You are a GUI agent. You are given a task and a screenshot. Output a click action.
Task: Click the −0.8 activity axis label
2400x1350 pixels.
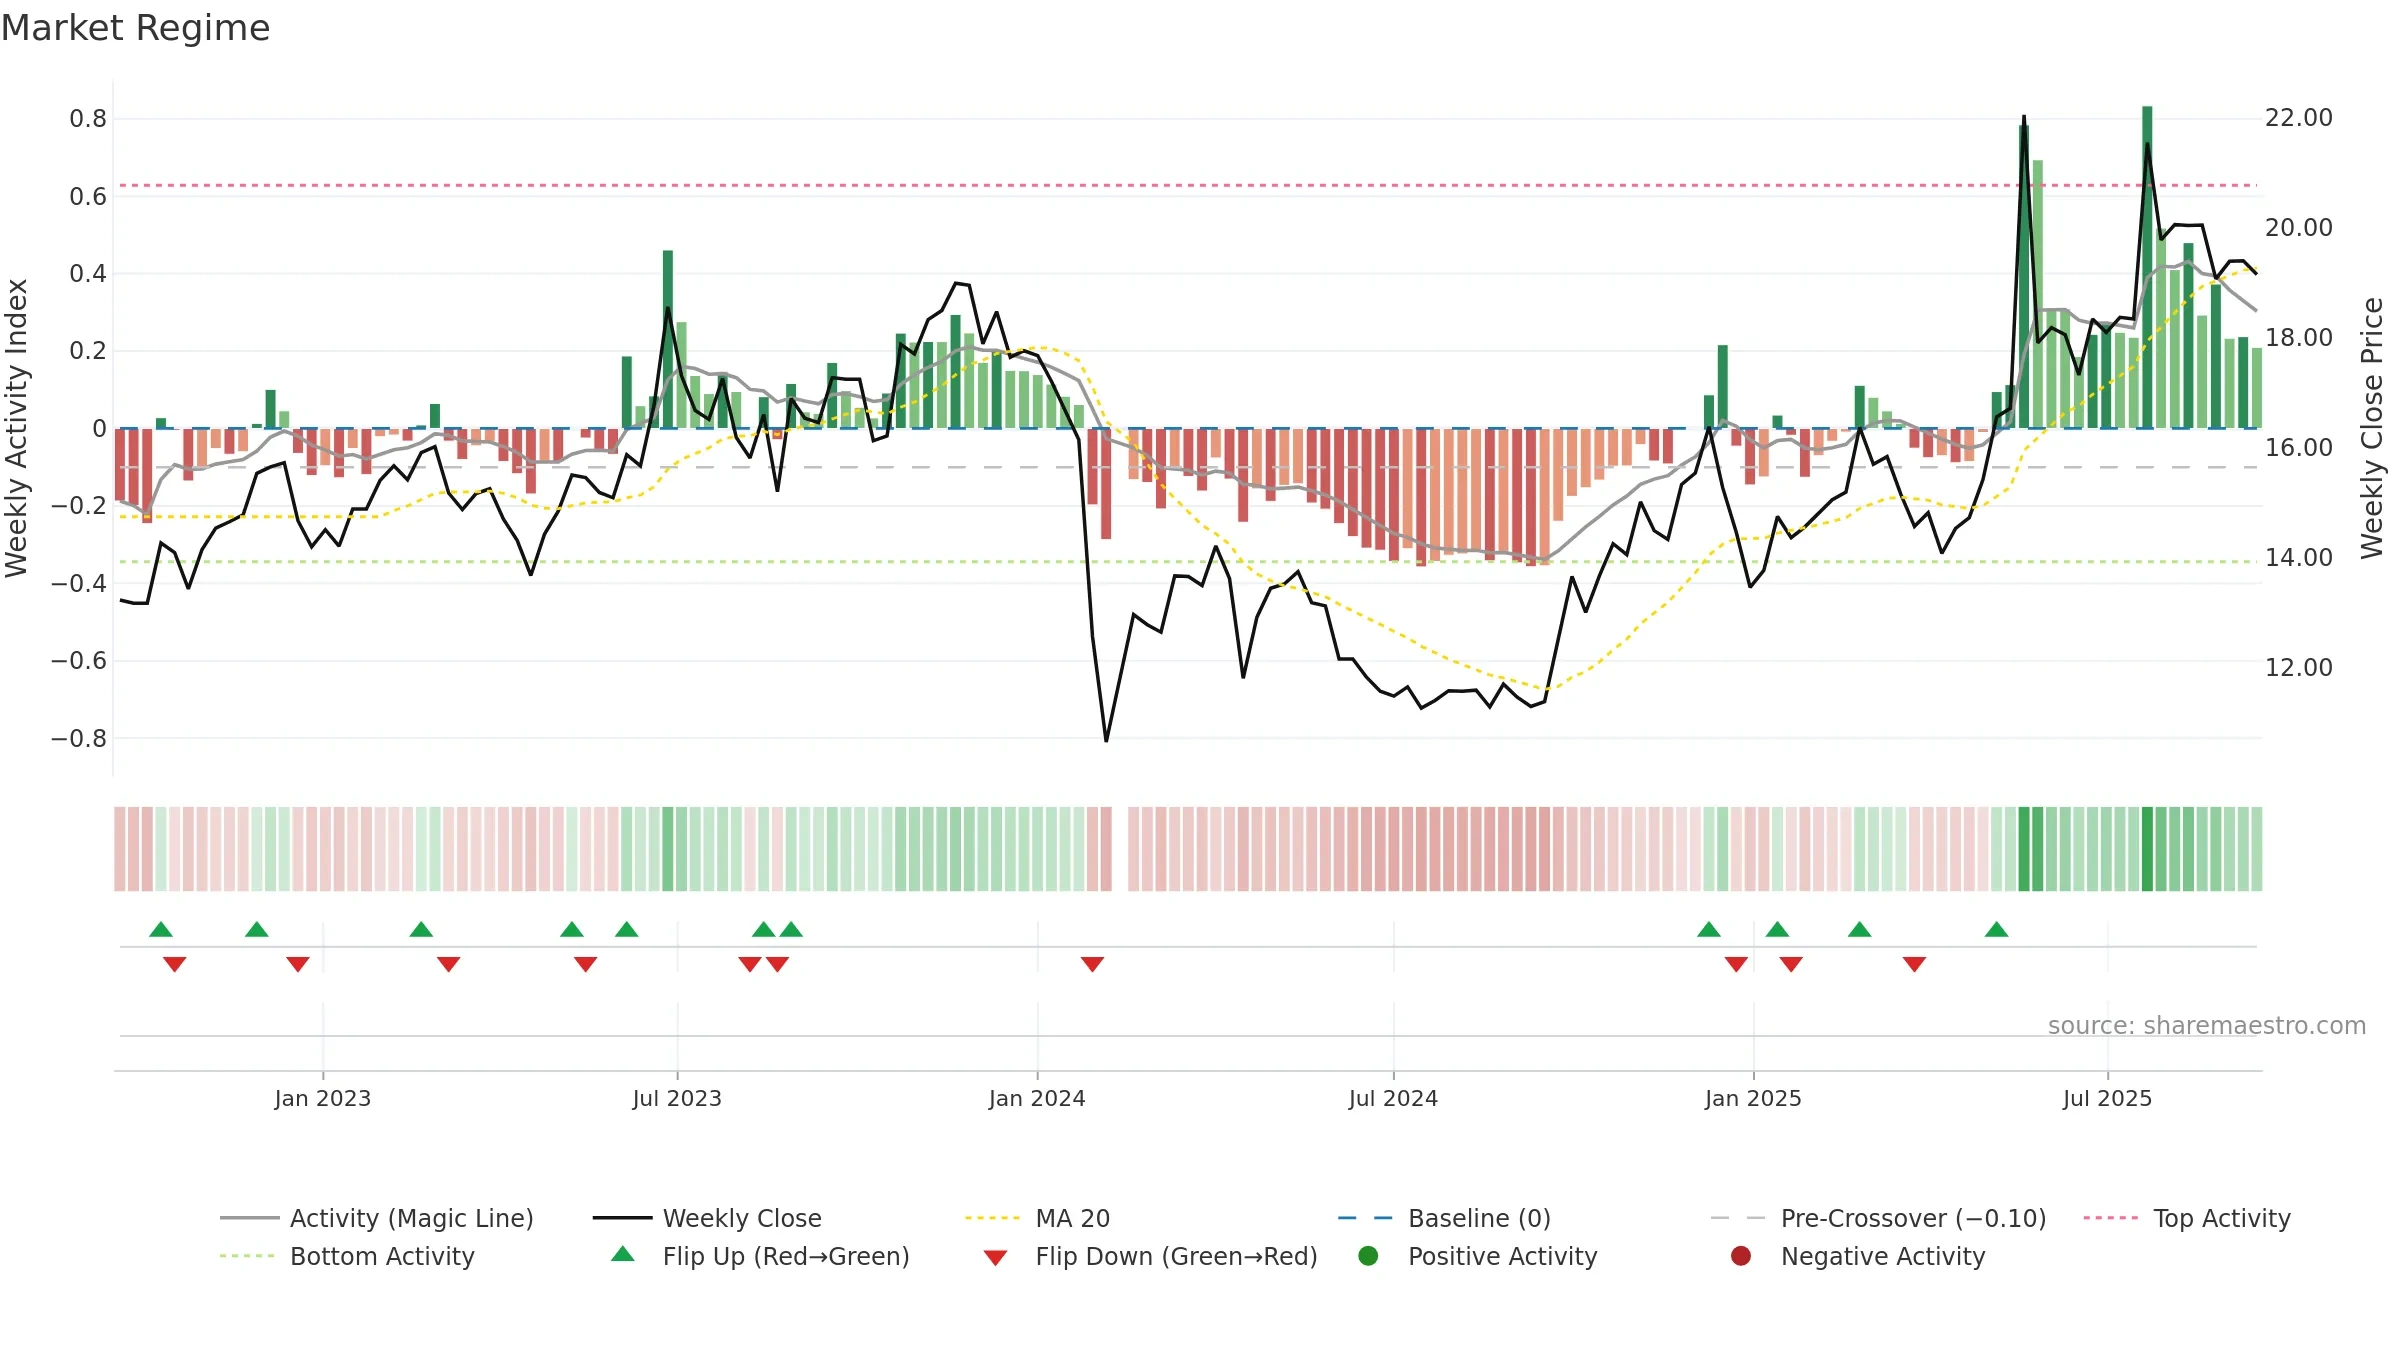coord(78,739)
